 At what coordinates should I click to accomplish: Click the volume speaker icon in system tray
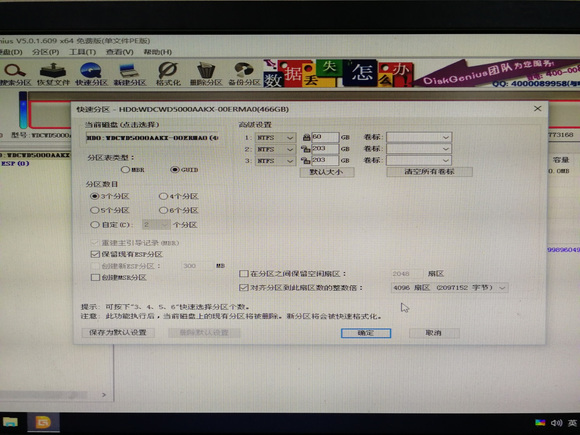coord(557,423)
